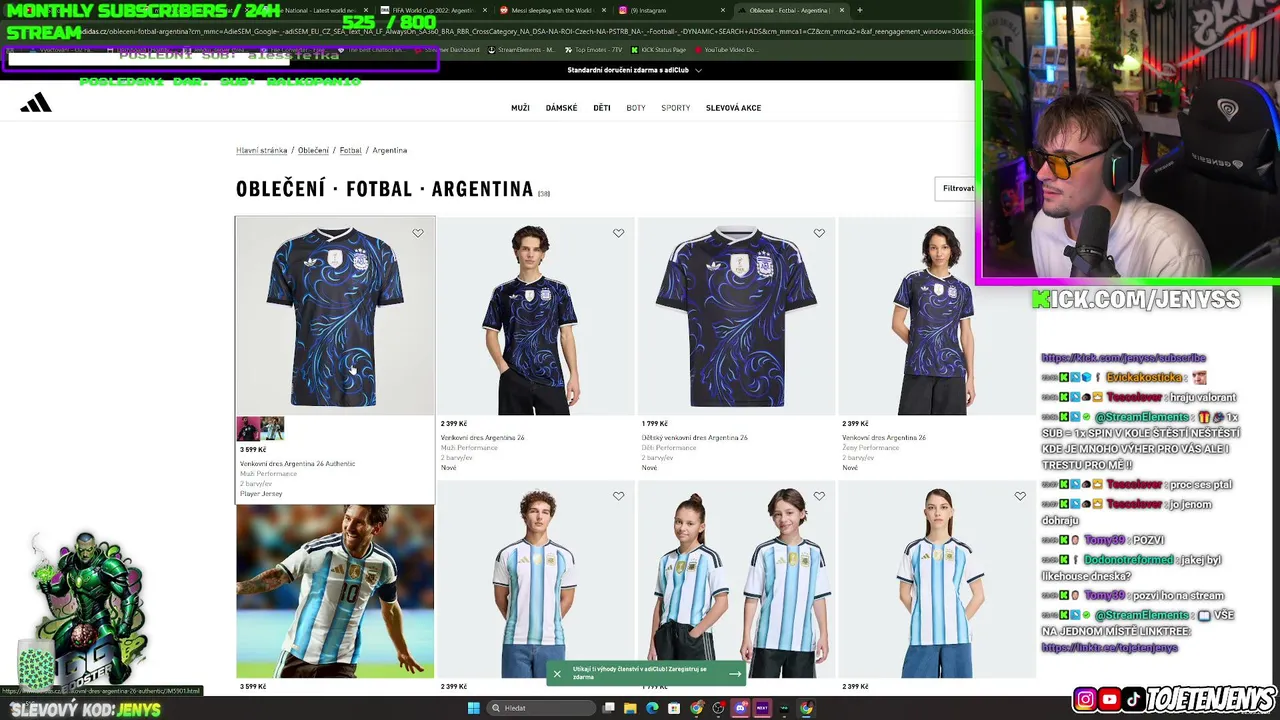
Task: Launch Microsoft Edge from the taskbar
Action: (652, 708)
